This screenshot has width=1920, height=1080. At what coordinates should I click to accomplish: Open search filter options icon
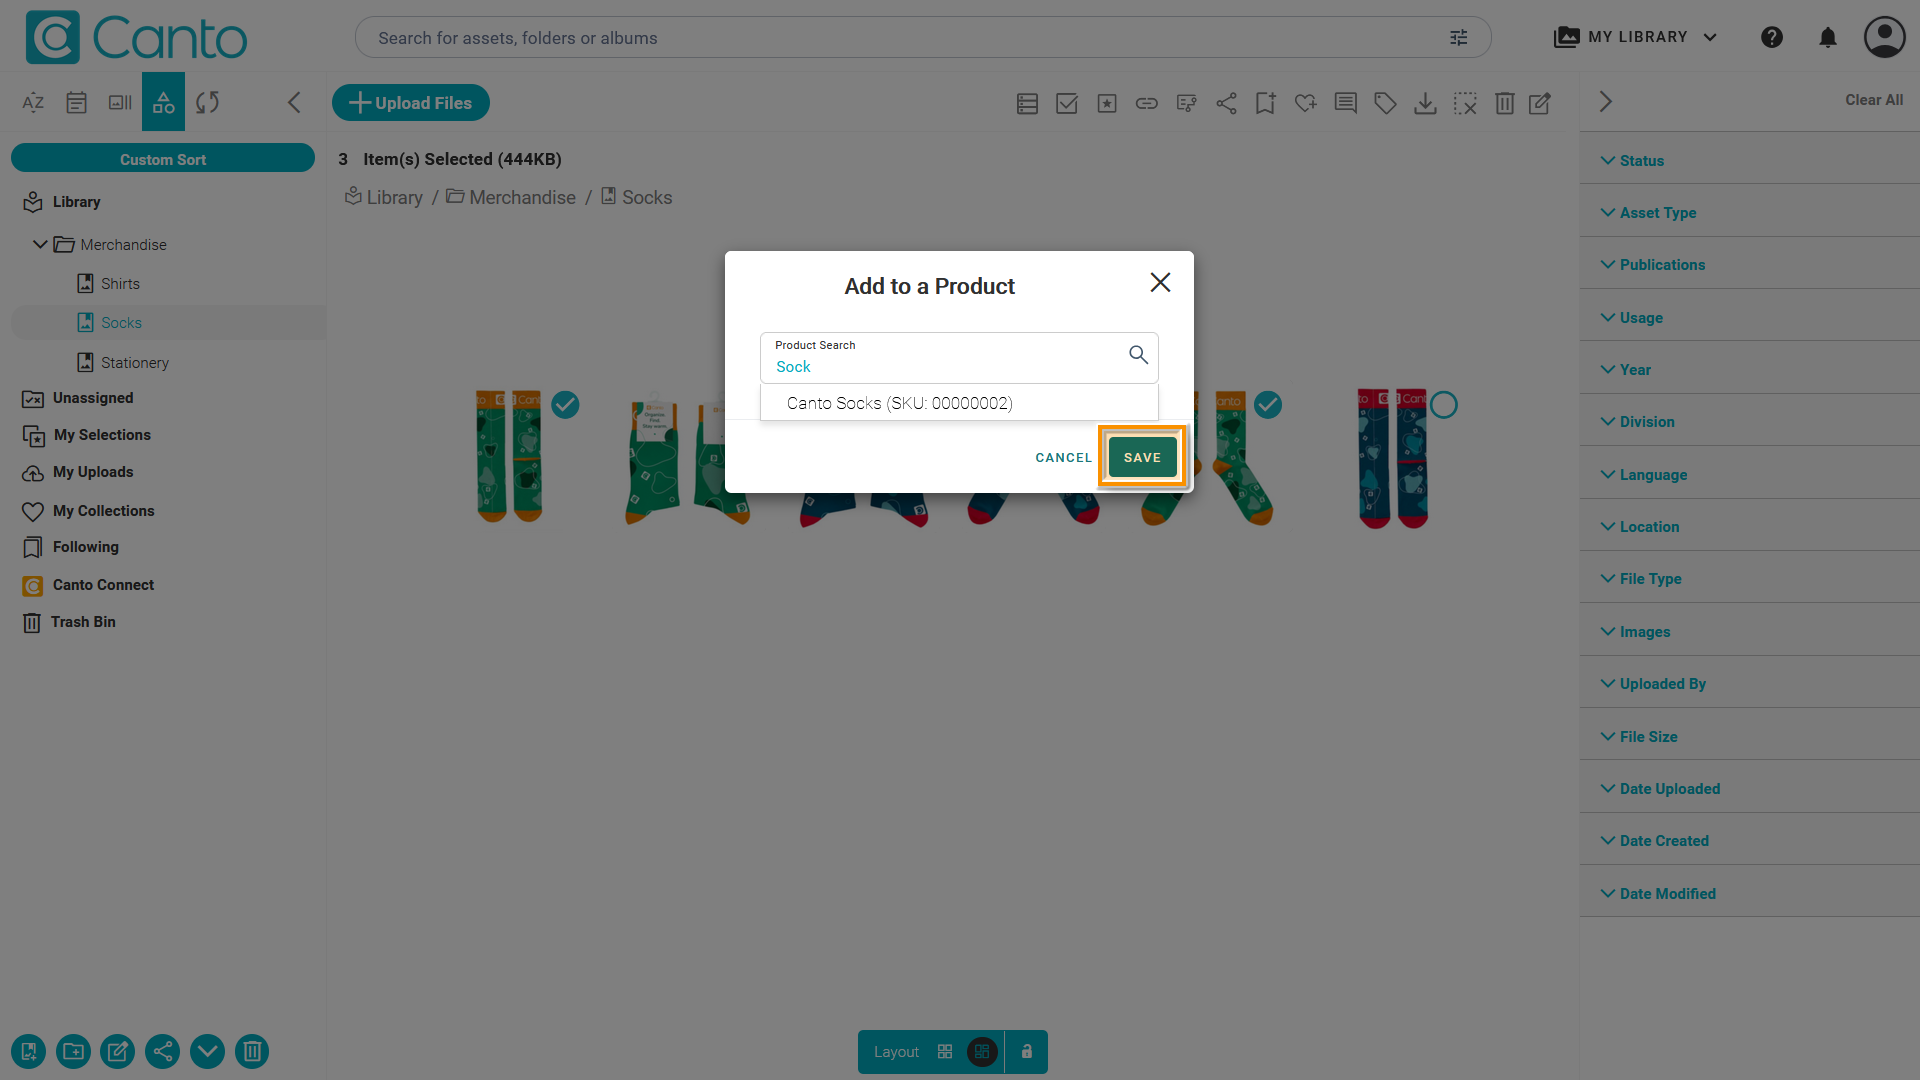[x=1459, y=38]
